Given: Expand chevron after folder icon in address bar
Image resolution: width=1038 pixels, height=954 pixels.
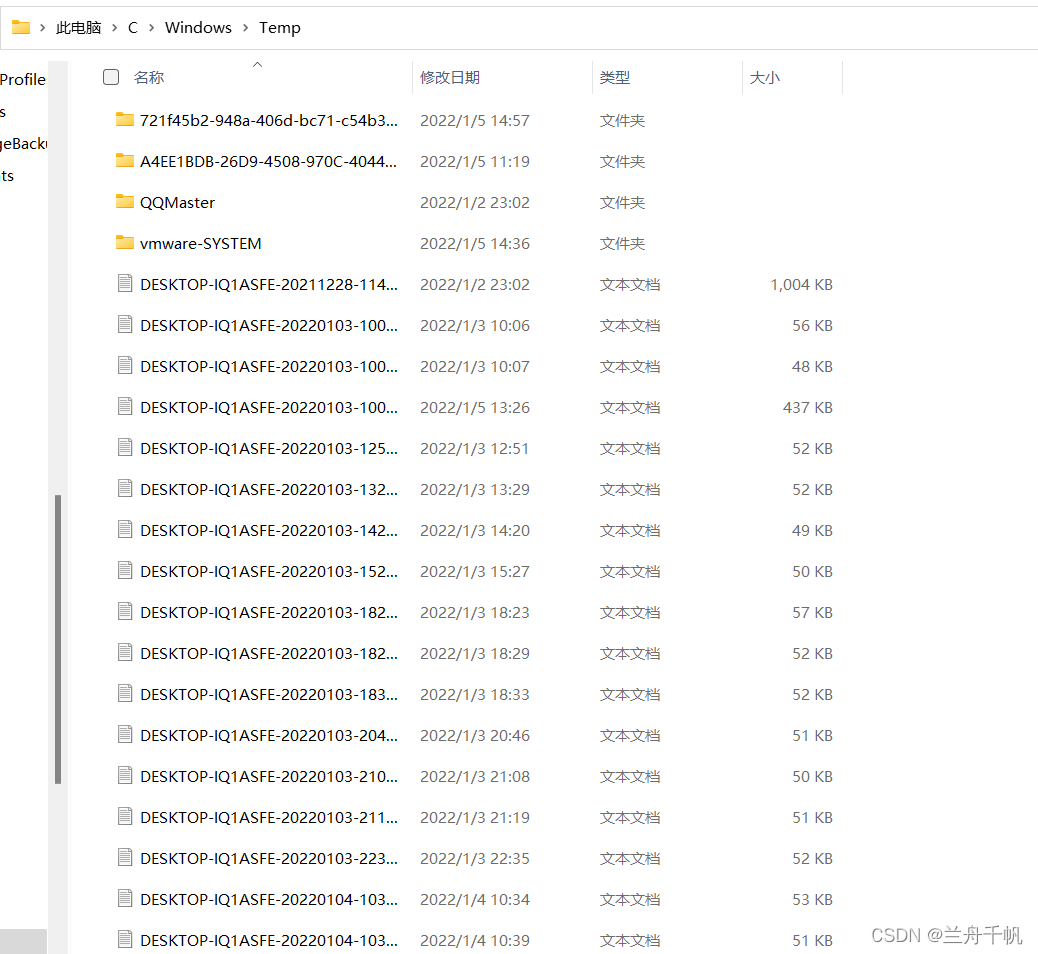Looking at the screenshot, I should 42,28.
